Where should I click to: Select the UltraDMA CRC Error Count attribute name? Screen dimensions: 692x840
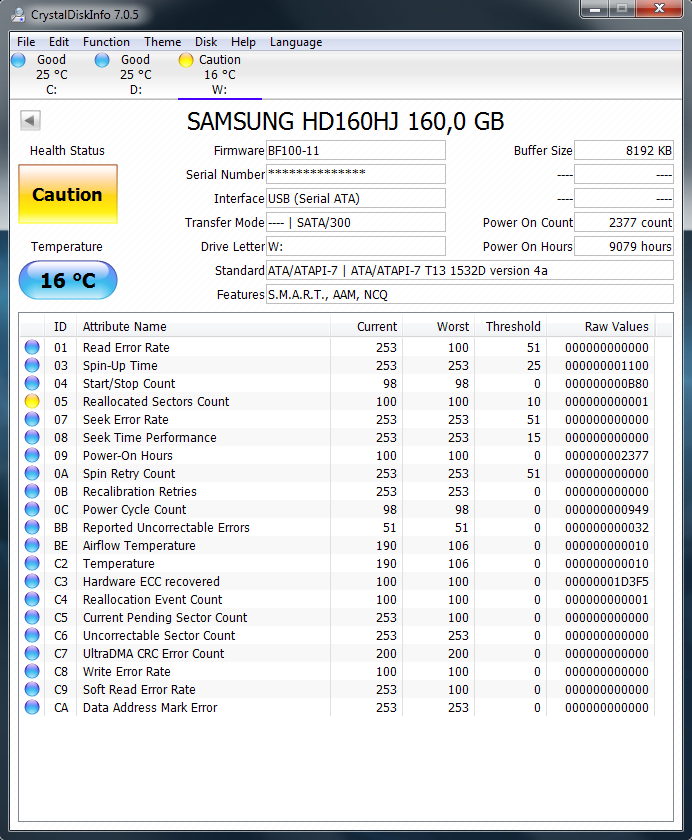coord(153,654)
